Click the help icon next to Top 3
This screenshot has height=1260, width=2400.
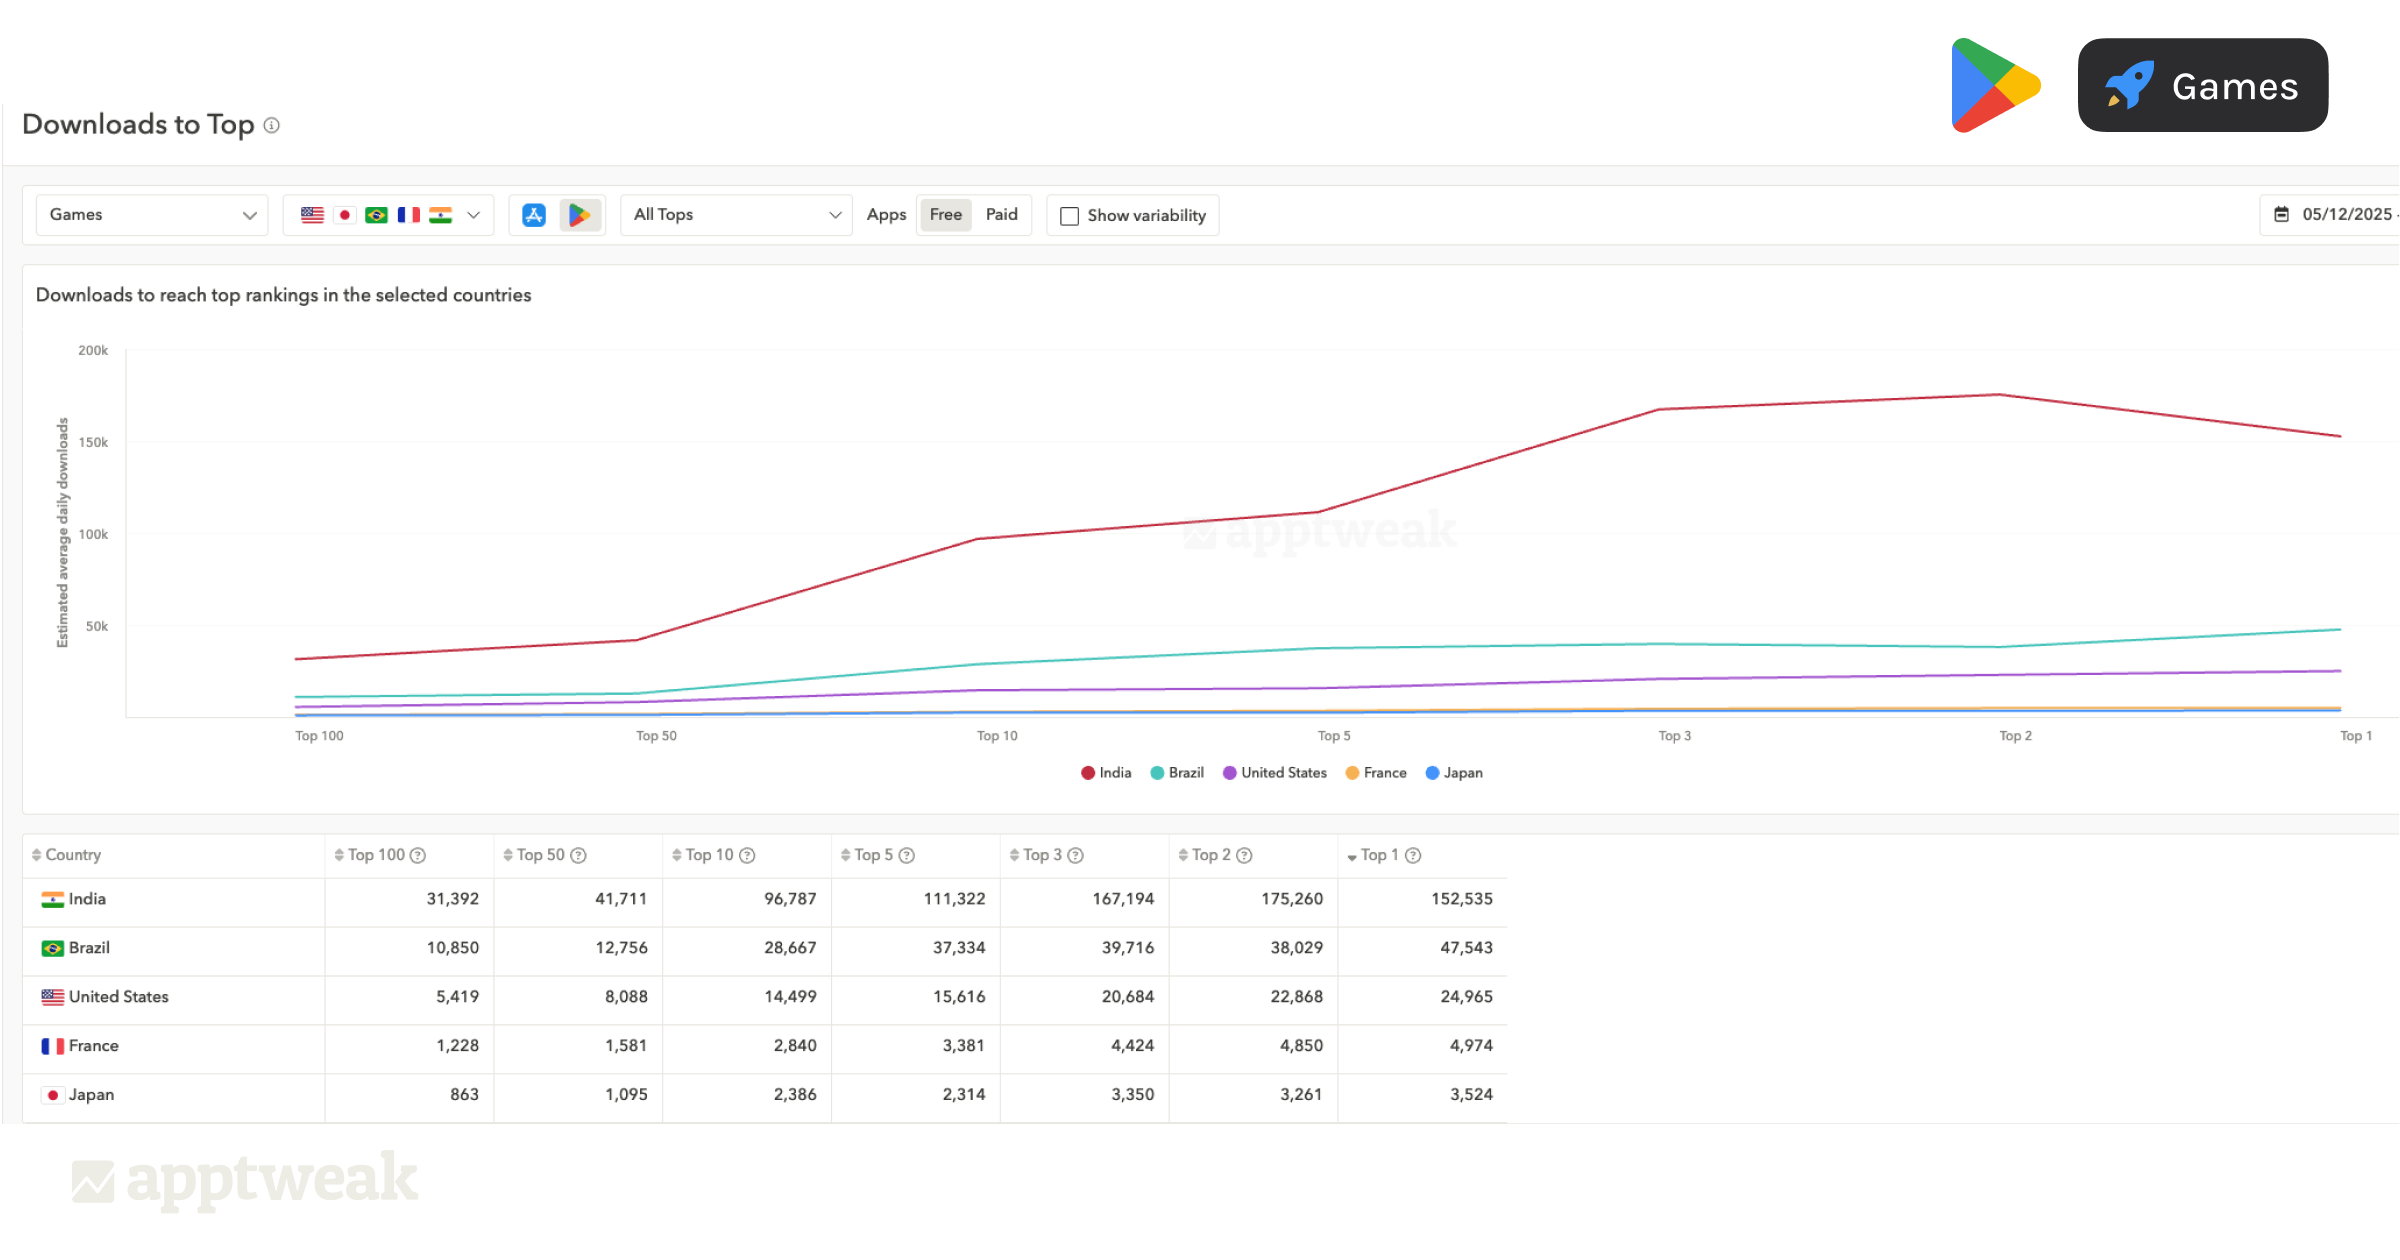1076,856
